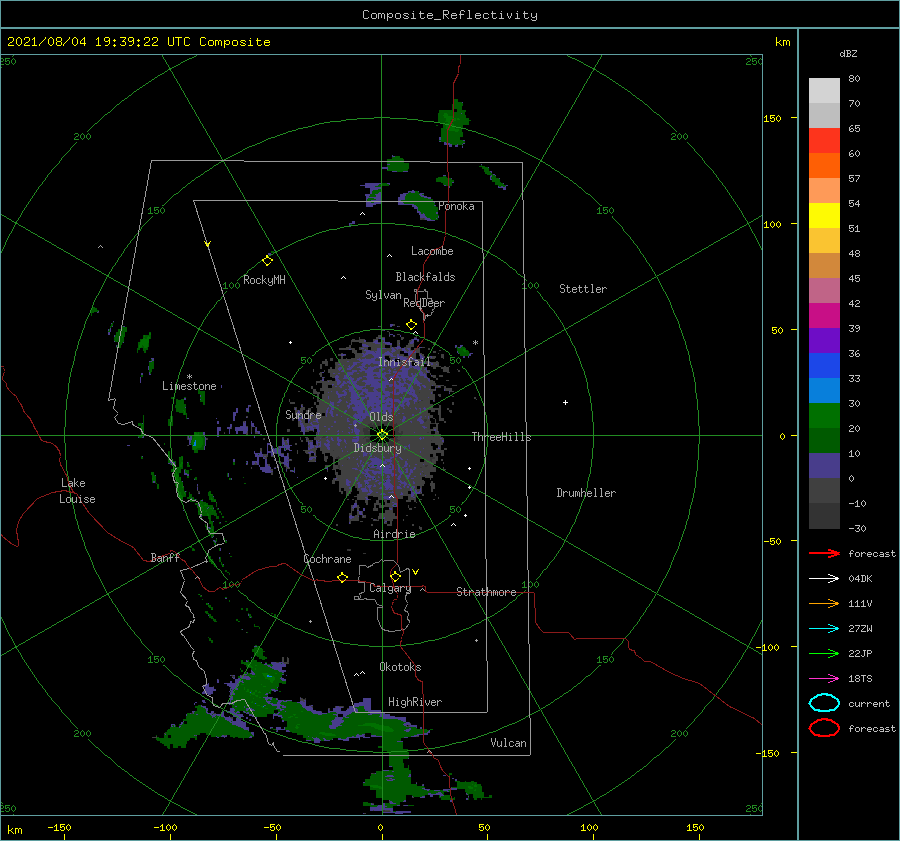
Task: Select the magenta 42 dBZ color swatch
Action: tap(824, 316)
